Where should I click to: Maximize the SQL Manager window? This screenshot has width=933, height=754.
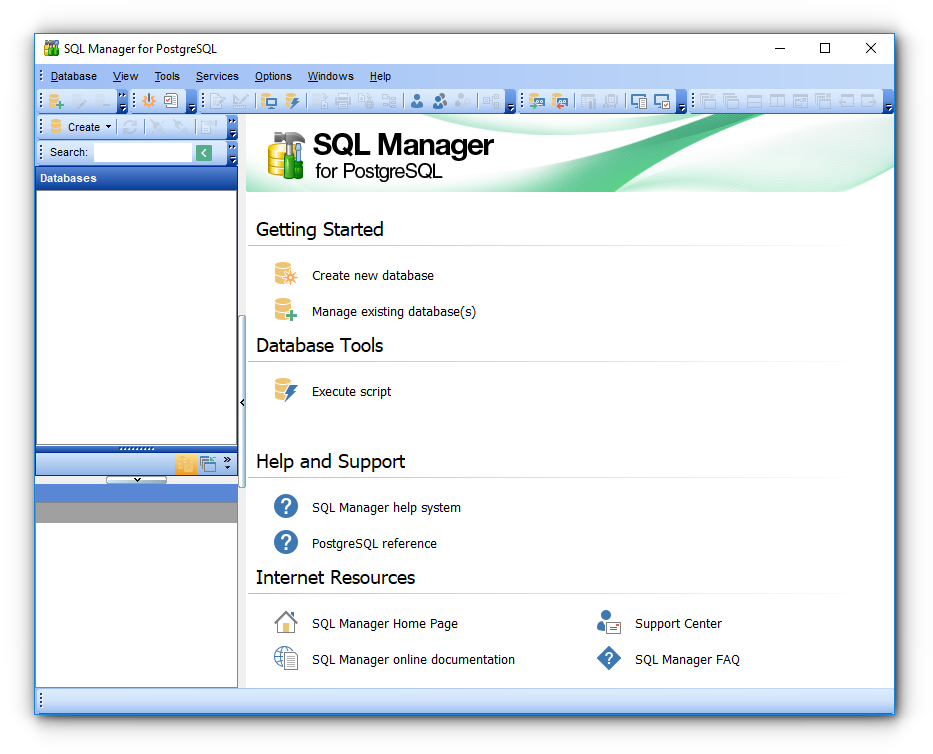825,48
